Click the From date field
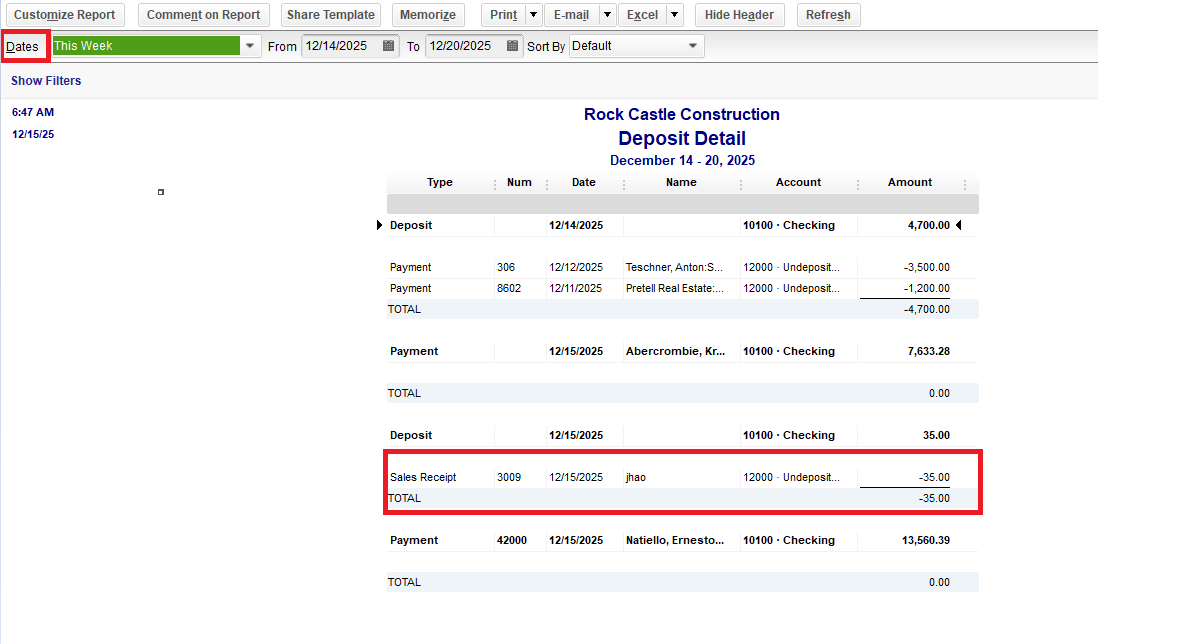The width and height of the screenshot is (1180, 644). (342, 46)
